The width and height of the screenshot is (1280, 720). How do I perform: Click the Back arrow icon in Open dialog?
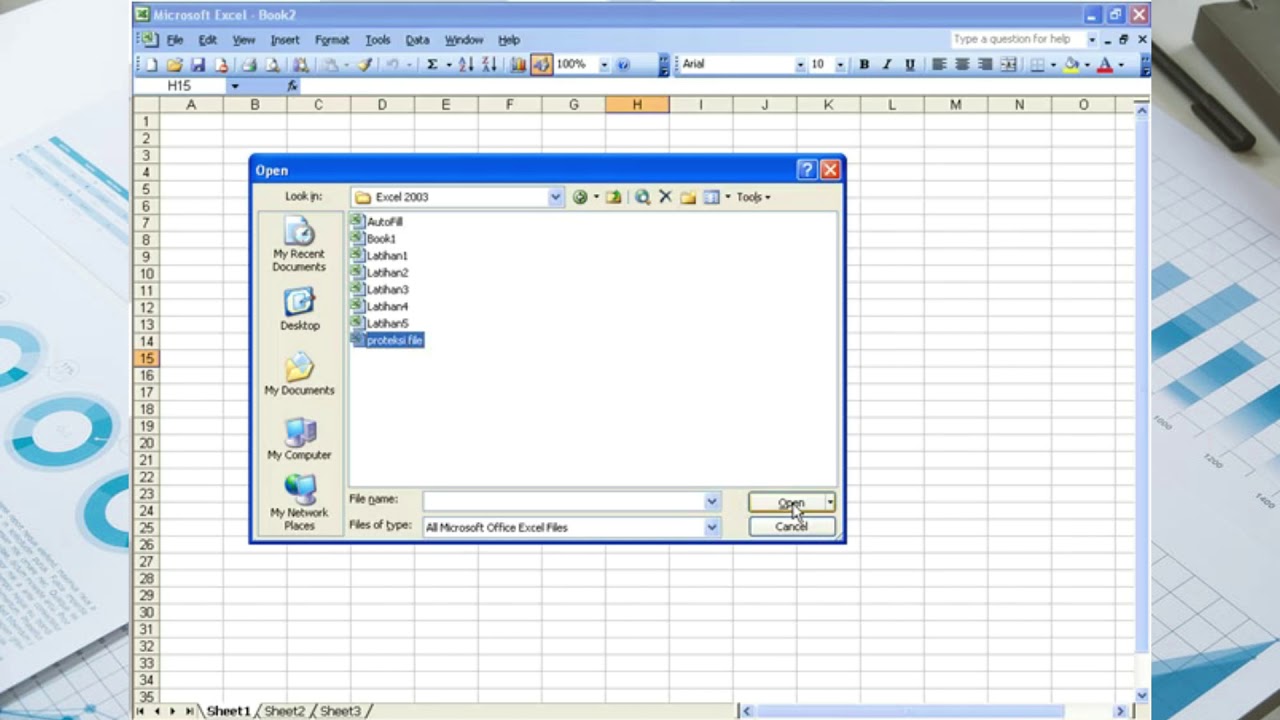pyautogui.click(x=580, y=197)
